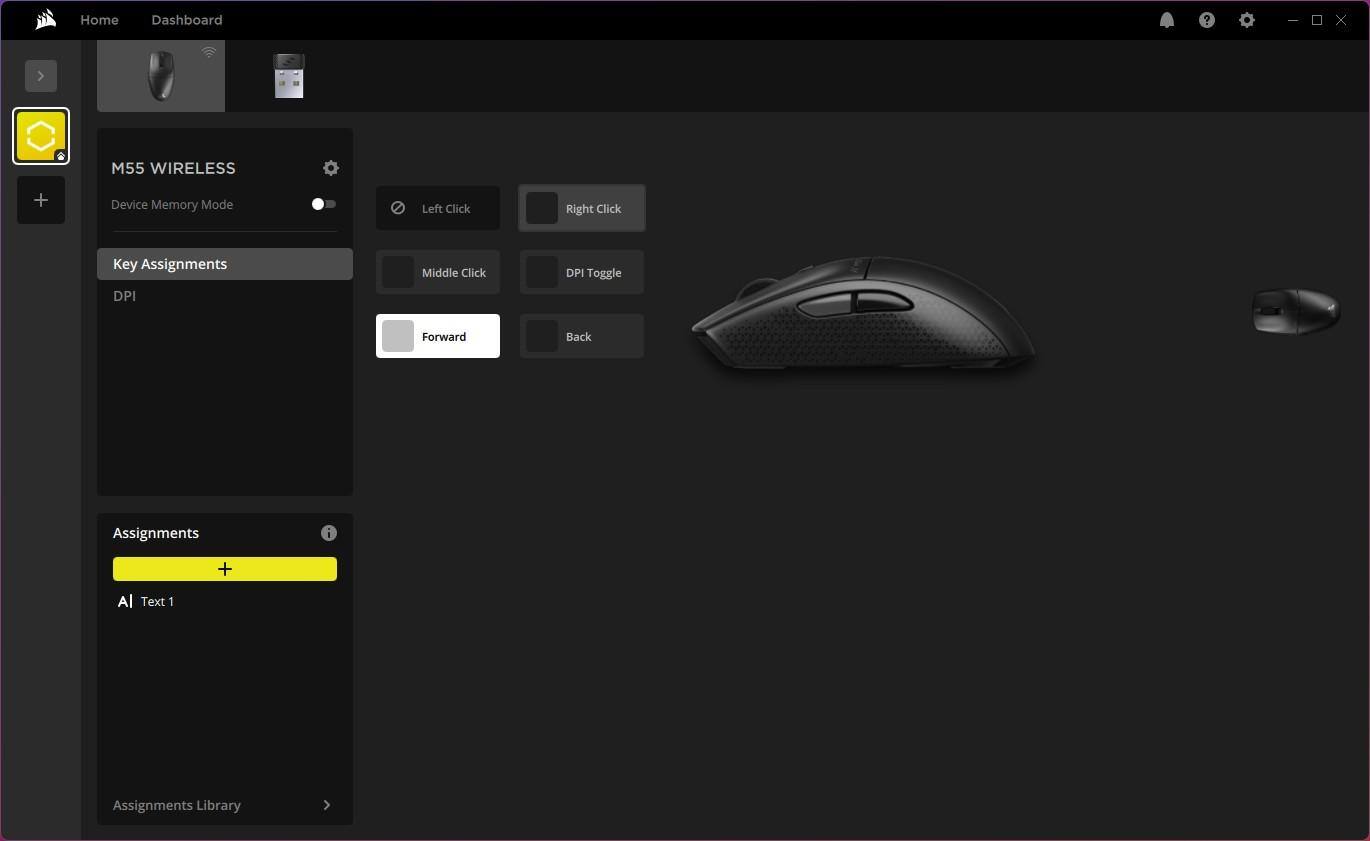Image resolution: width=1370 pixels, height=841 pixels.
Task: Expand the left profile sidebar chevron
Action: (41, 76)
